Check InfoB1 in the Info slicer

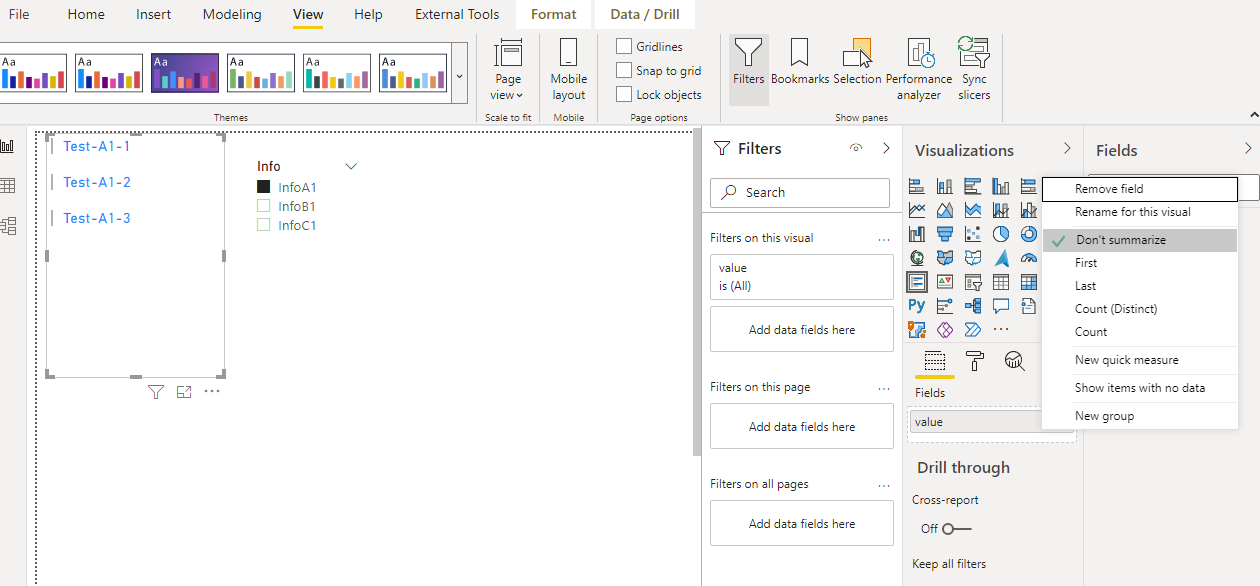point(264,206)
